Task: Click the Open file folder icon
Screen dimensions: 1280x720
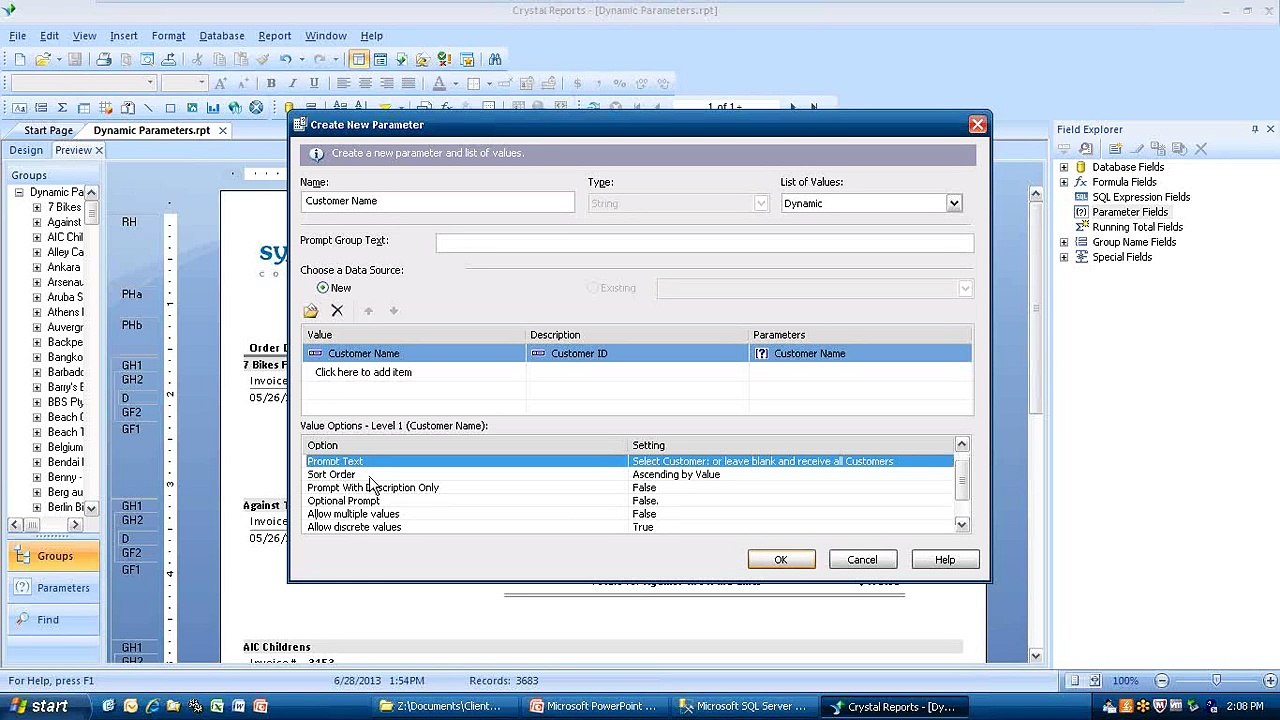Action: (x=42, y=60)
